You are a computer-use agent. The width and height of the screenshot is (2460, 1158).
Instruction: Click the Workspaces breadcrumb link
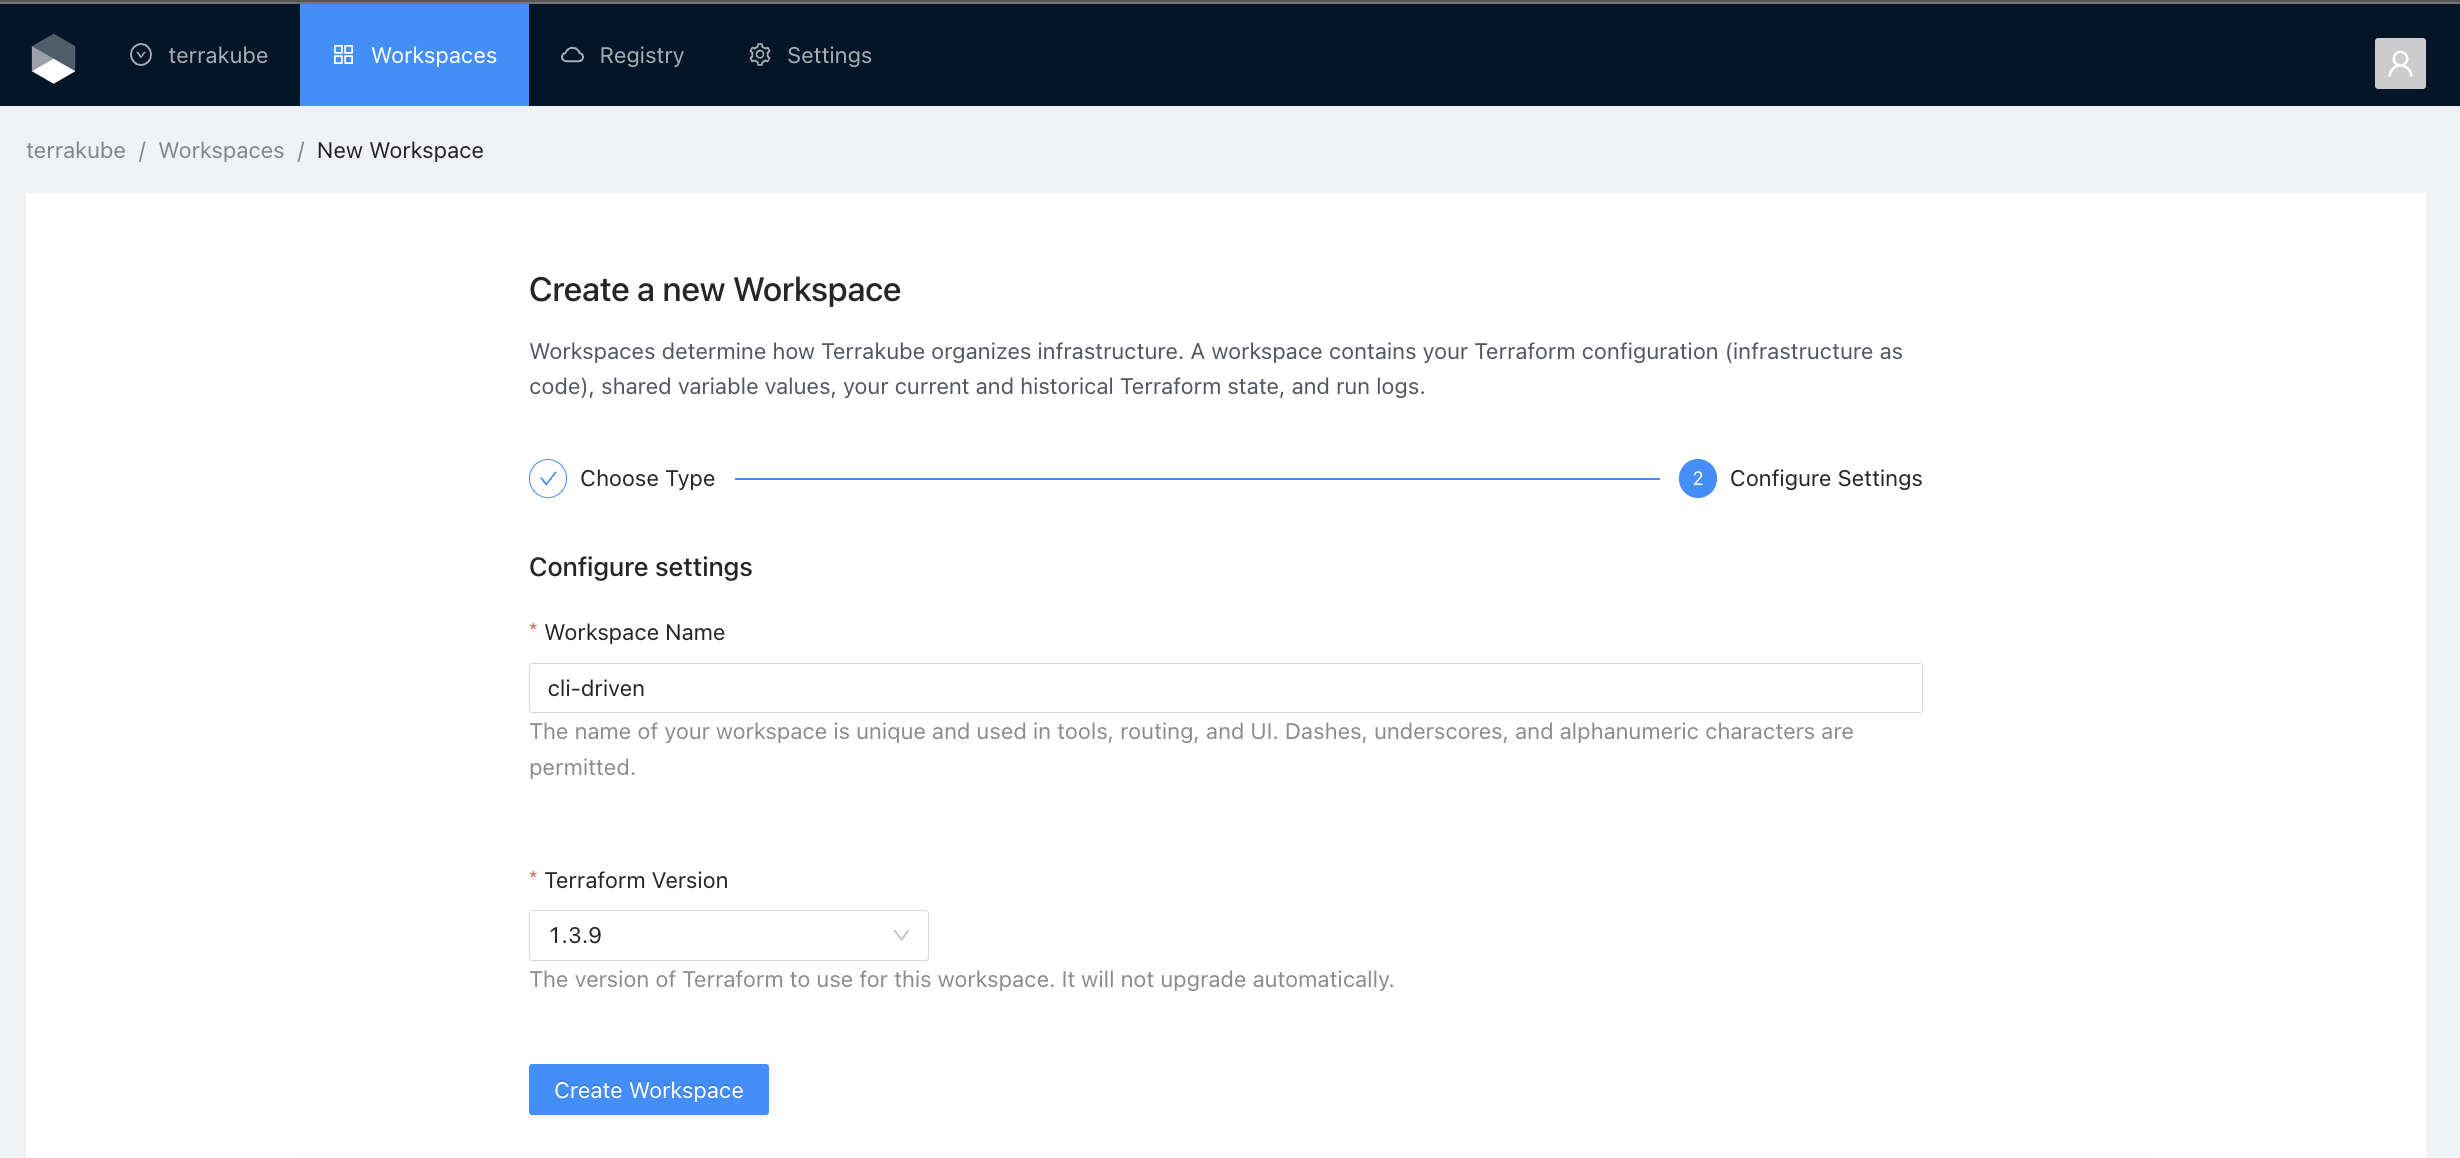coord(221,150)
